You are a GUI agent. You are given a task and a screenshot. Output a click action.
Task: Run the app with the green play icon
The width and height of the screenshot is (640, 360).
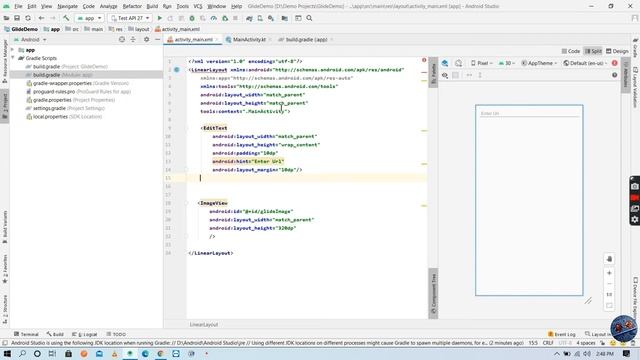point(160,18)
